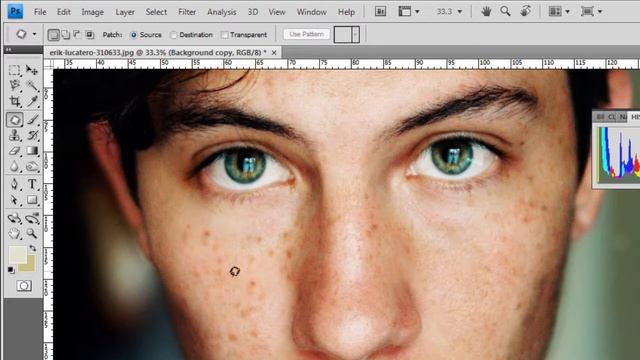Screen dimensions: 640x360
Task: Launch Adobe Bridge from the application bar
Action: pos(380,11)
